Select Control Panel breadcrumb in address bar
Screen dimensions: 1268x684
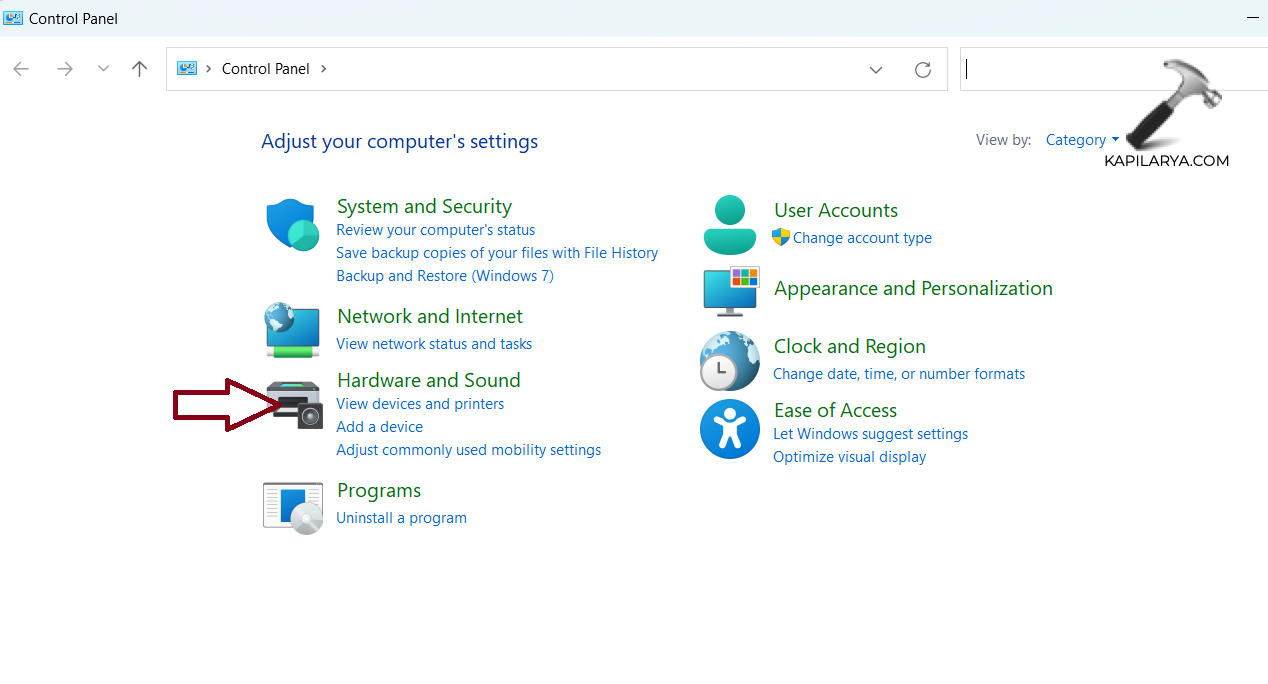point(266,69)
